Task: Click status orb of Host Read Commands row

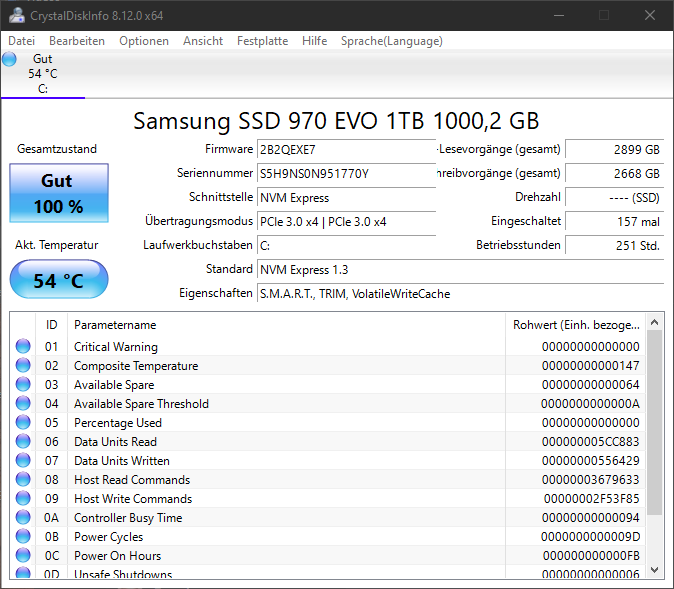Action: tap(23, 479)
